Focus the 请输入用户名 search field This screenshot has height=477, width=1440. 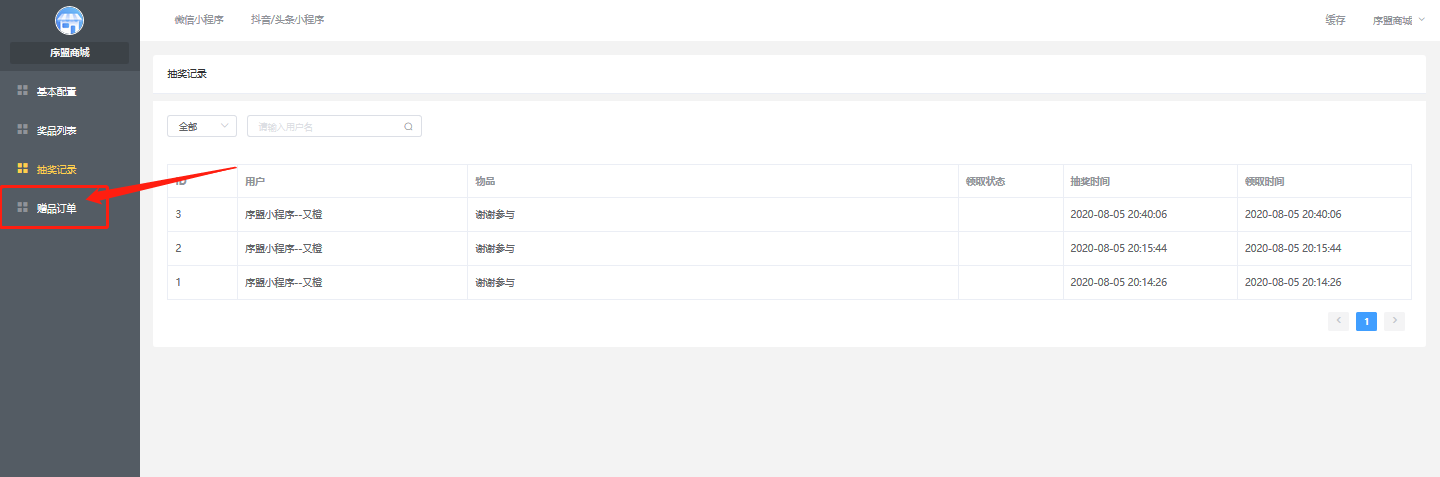click(x=334, y=127)
